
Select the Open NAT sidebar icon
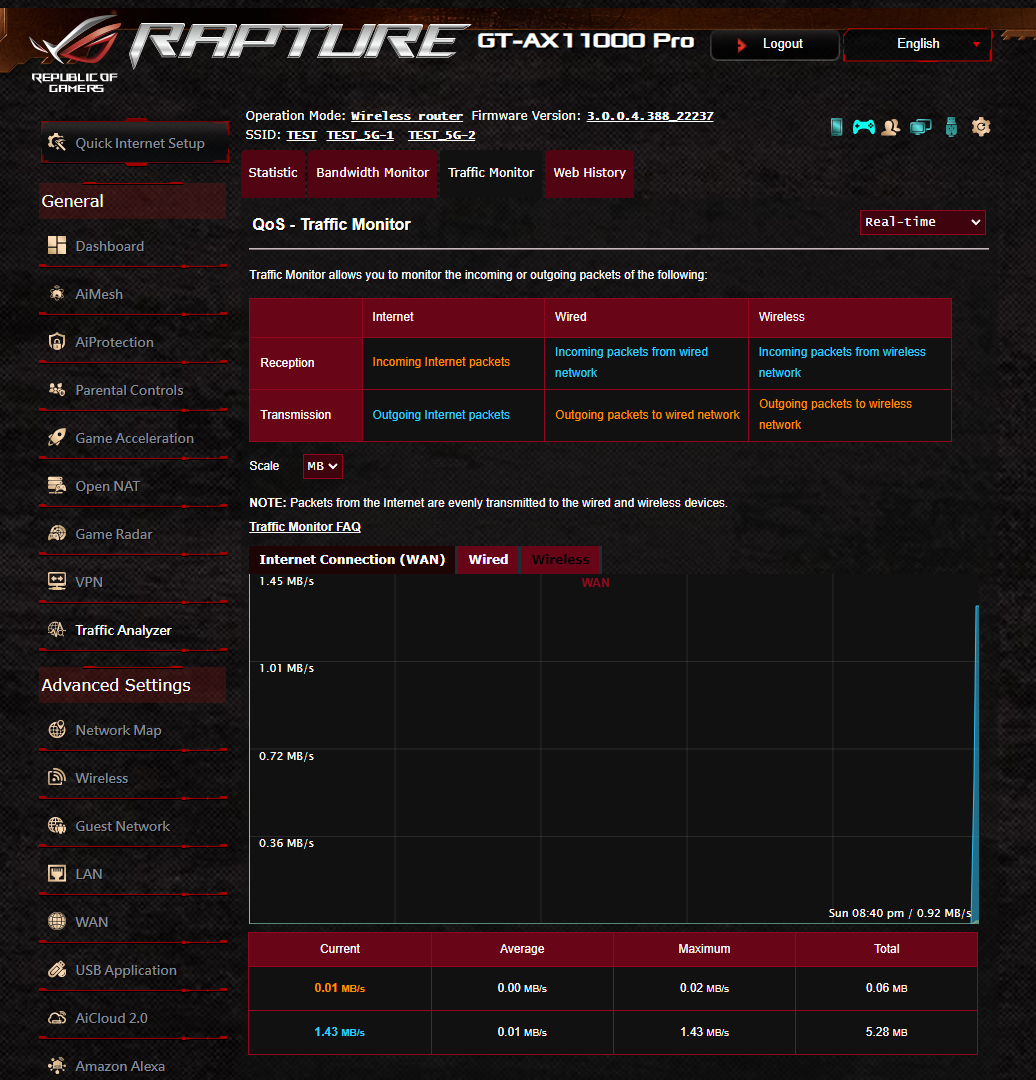[57, 486]
